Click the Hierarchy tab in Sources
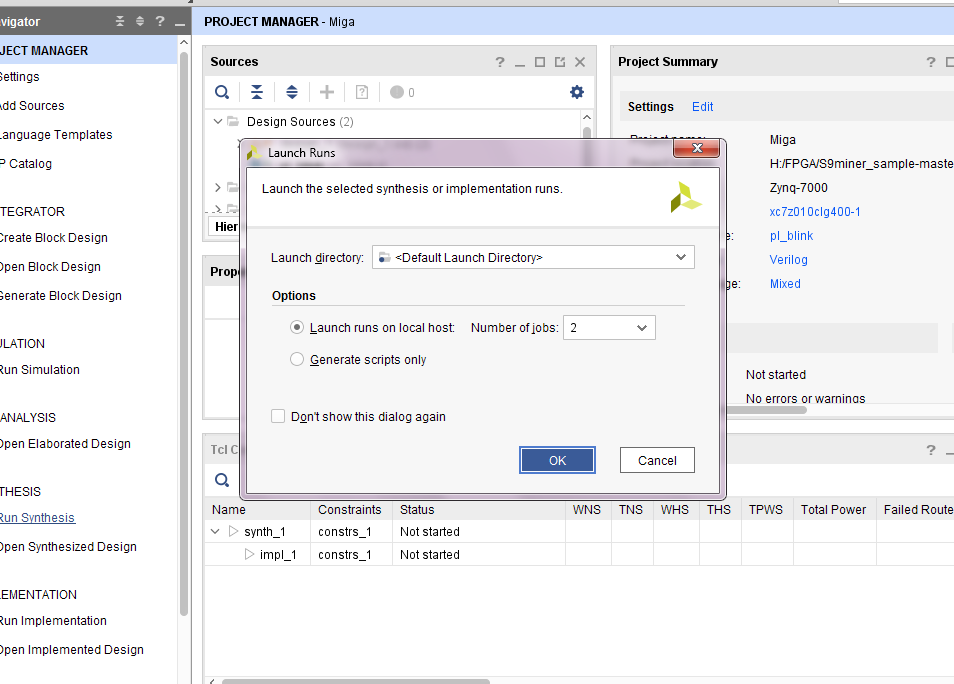The image size is (954, 684). pyautogui.click(x=224, y=226)
